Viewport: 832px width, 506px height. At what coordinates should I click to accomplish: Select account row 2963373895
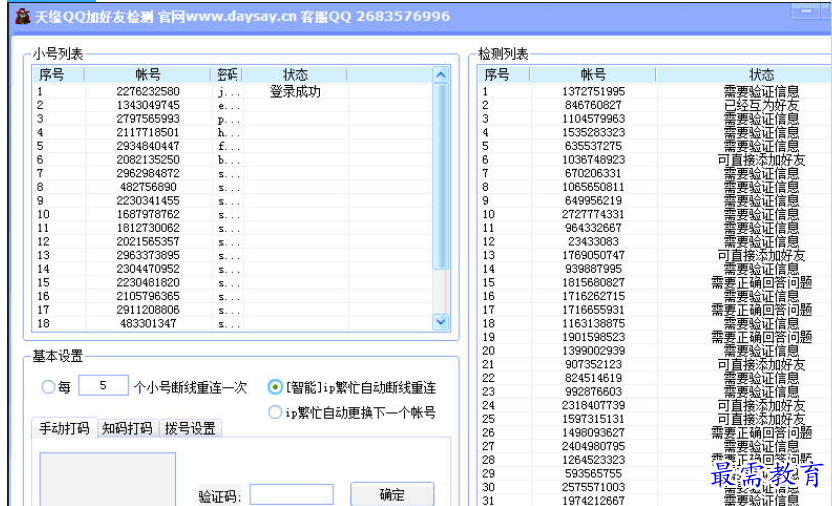[x=148, y=255]
